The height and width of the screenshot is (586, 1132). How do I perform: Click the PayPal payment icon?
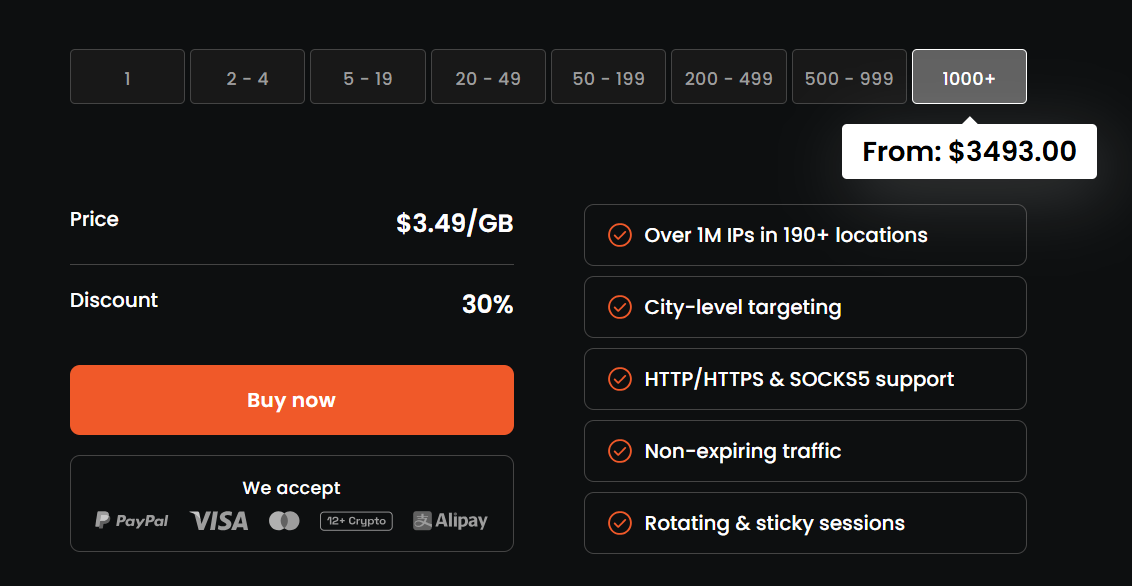click(132, 520)
